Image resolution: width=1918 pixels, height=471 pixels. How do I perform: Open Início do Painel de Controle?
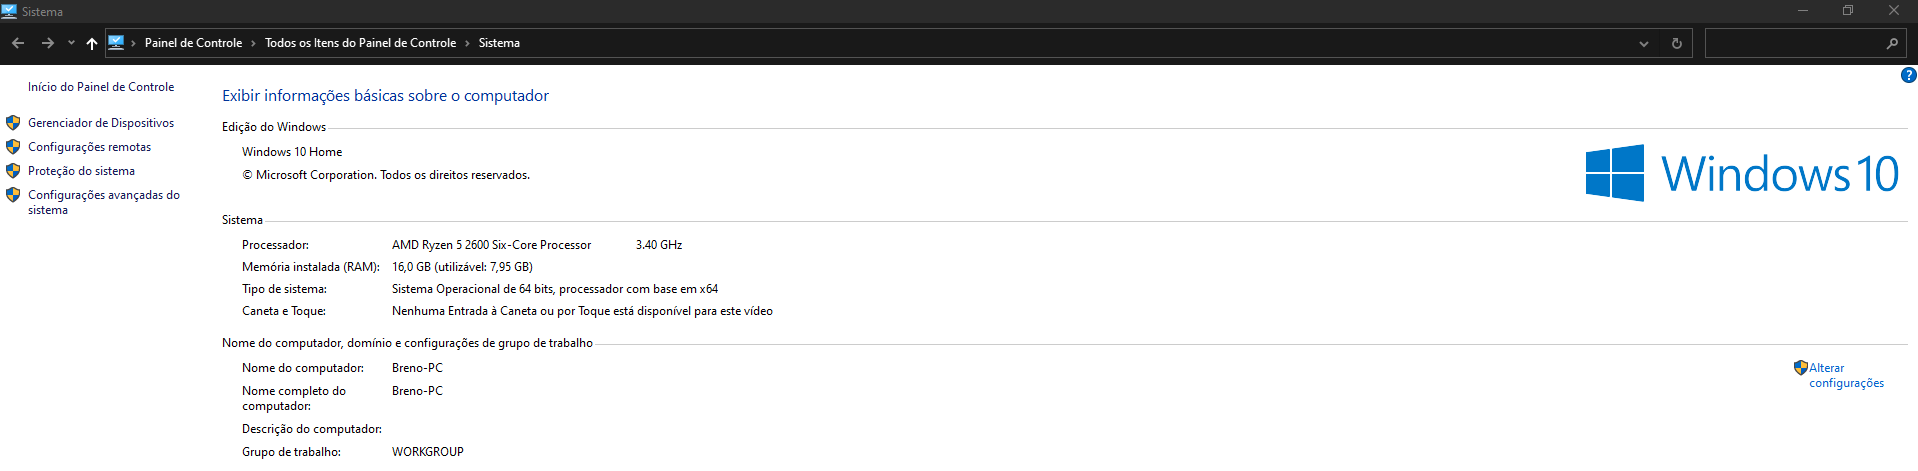point(101,87)
